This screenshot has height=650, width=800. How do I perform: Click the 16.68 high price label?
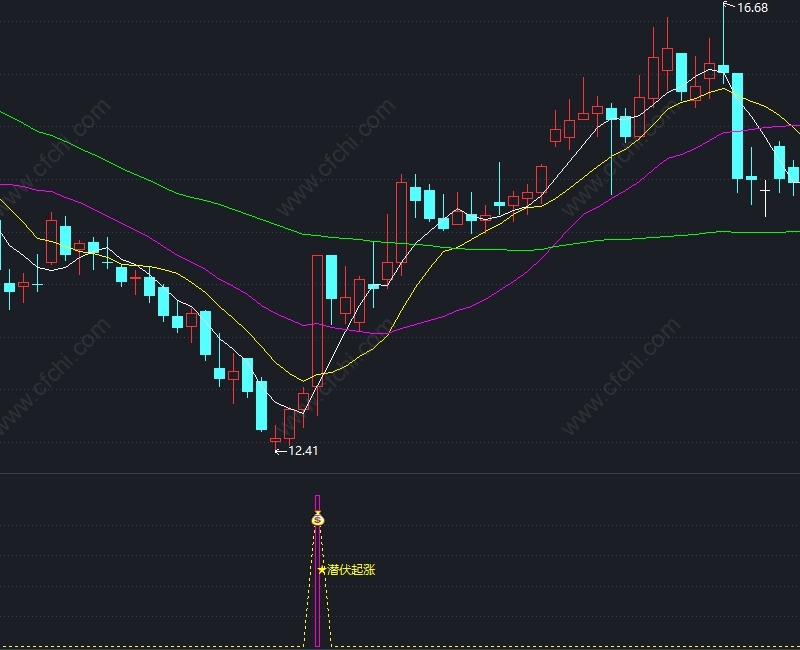pos(753,8)
